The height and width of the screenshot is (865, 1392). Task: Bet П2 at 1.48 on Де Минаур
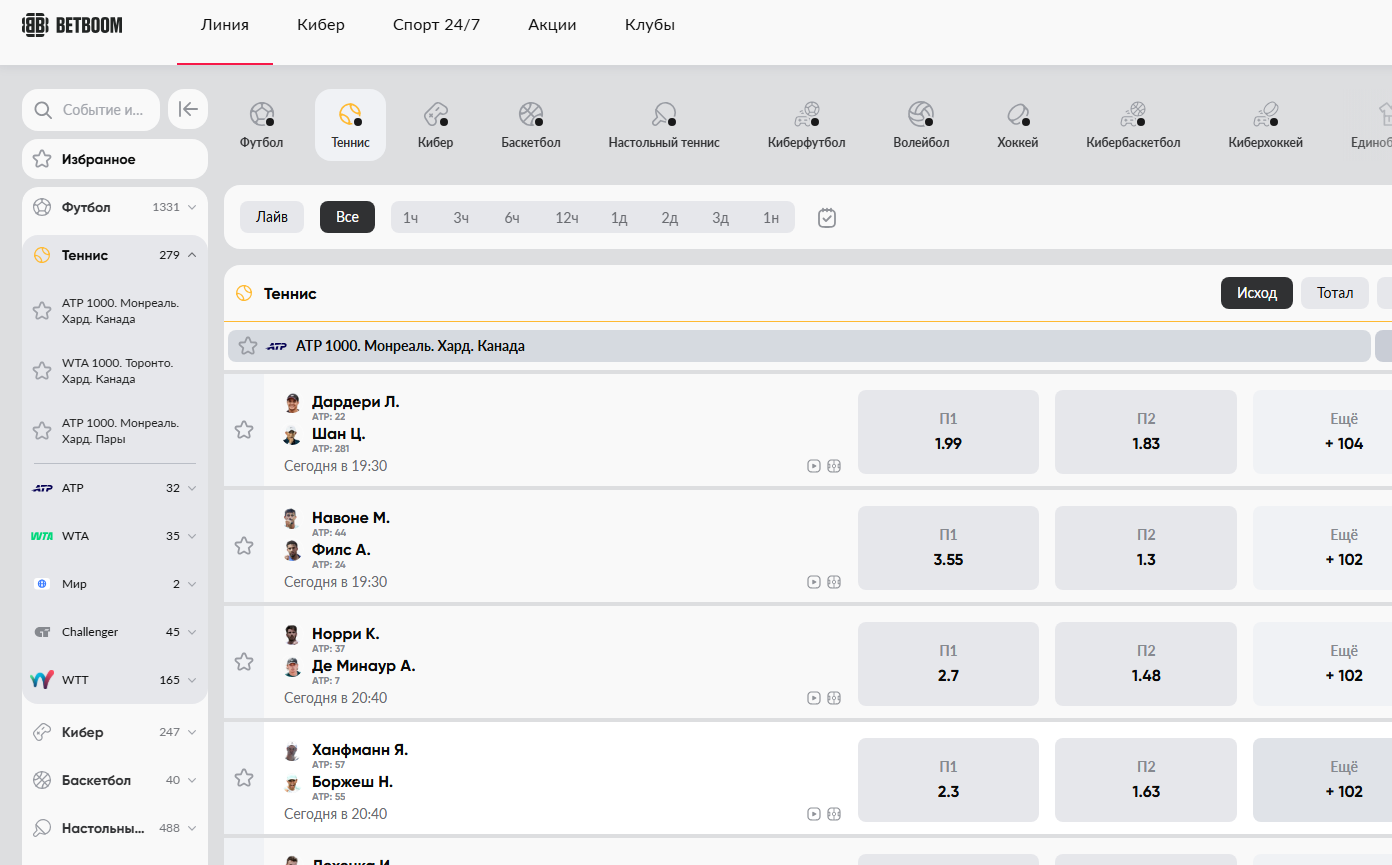tap(1146, 664)
